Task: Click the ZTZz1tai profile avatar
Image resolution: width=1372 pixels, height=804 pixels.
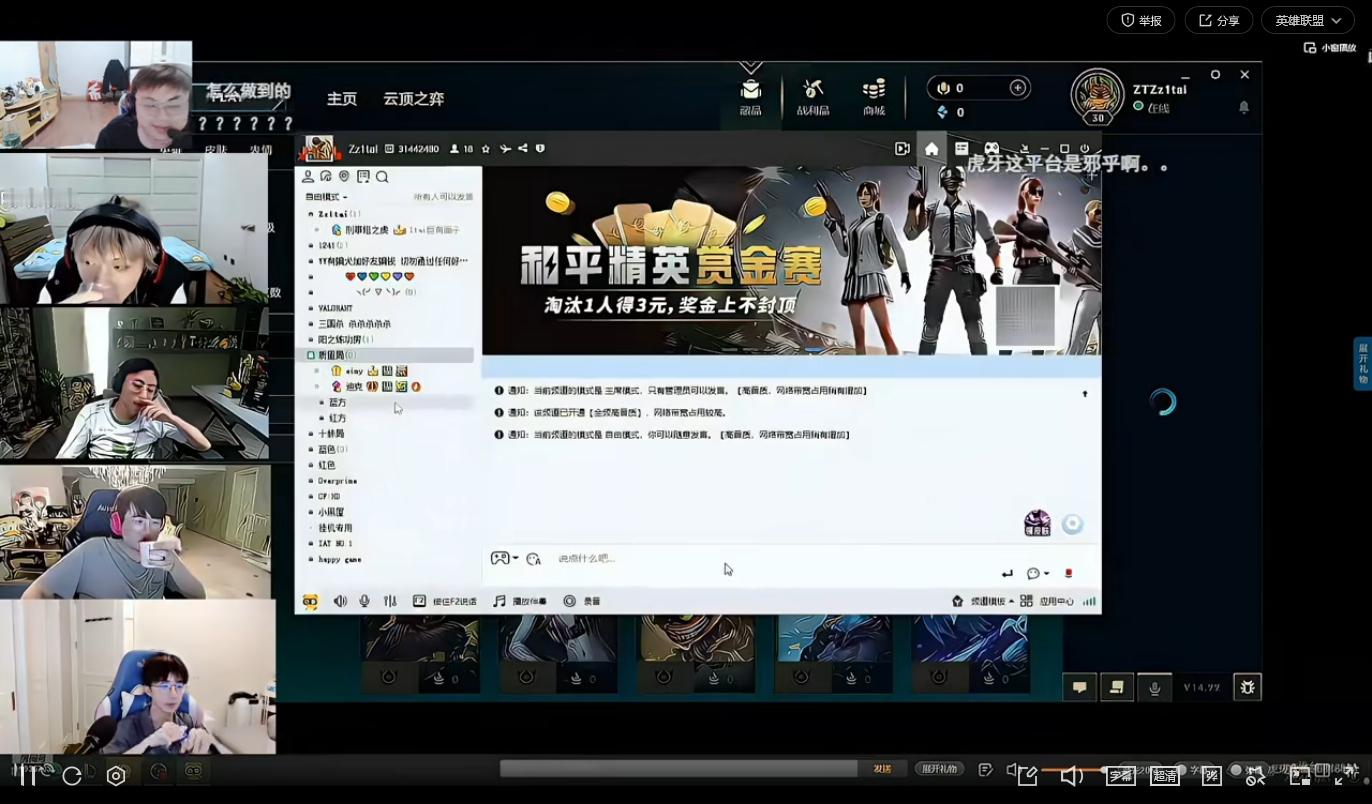Action: (x=1098, y=97)
